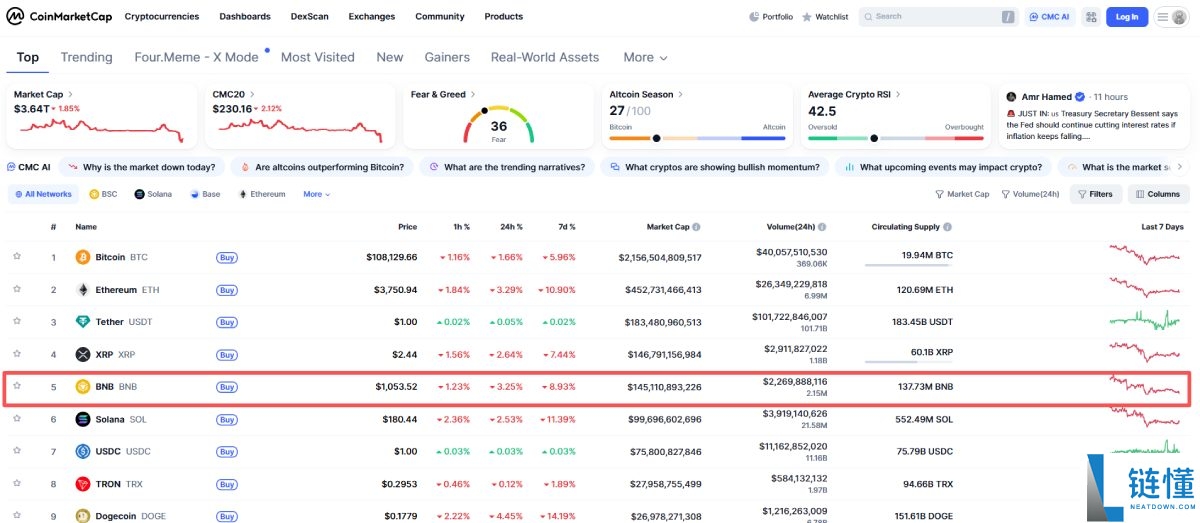Click the Dogecoin coin logo
Viewport: 1200px width, 523px height.
[83, 516]
